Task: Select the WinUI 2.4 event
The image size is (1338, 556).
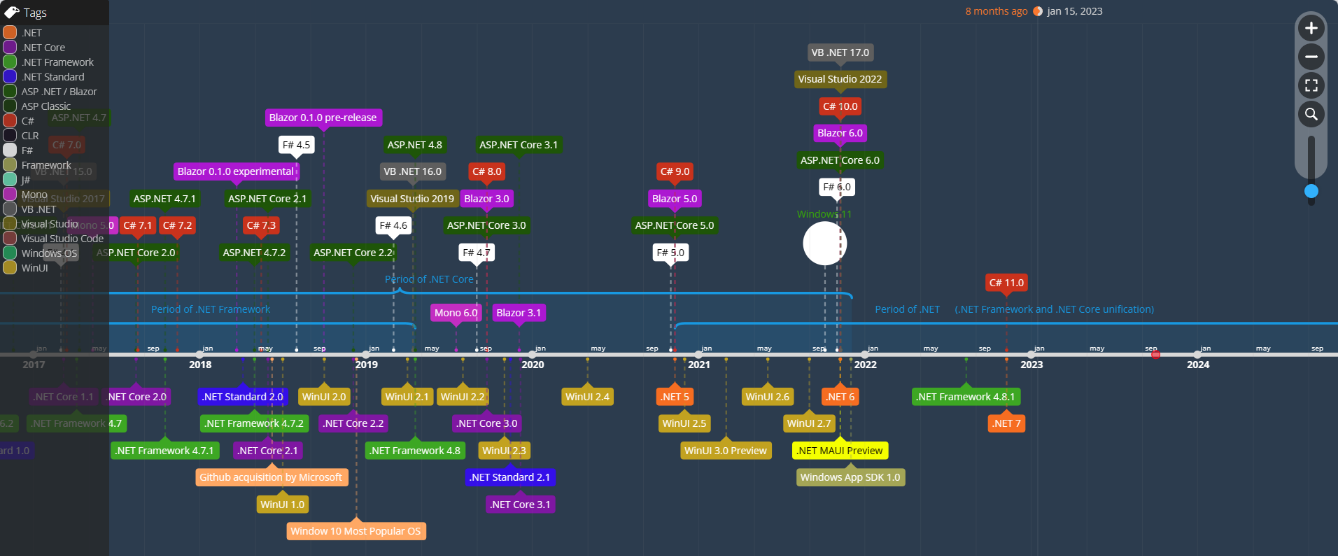Action: coord(587,397)
